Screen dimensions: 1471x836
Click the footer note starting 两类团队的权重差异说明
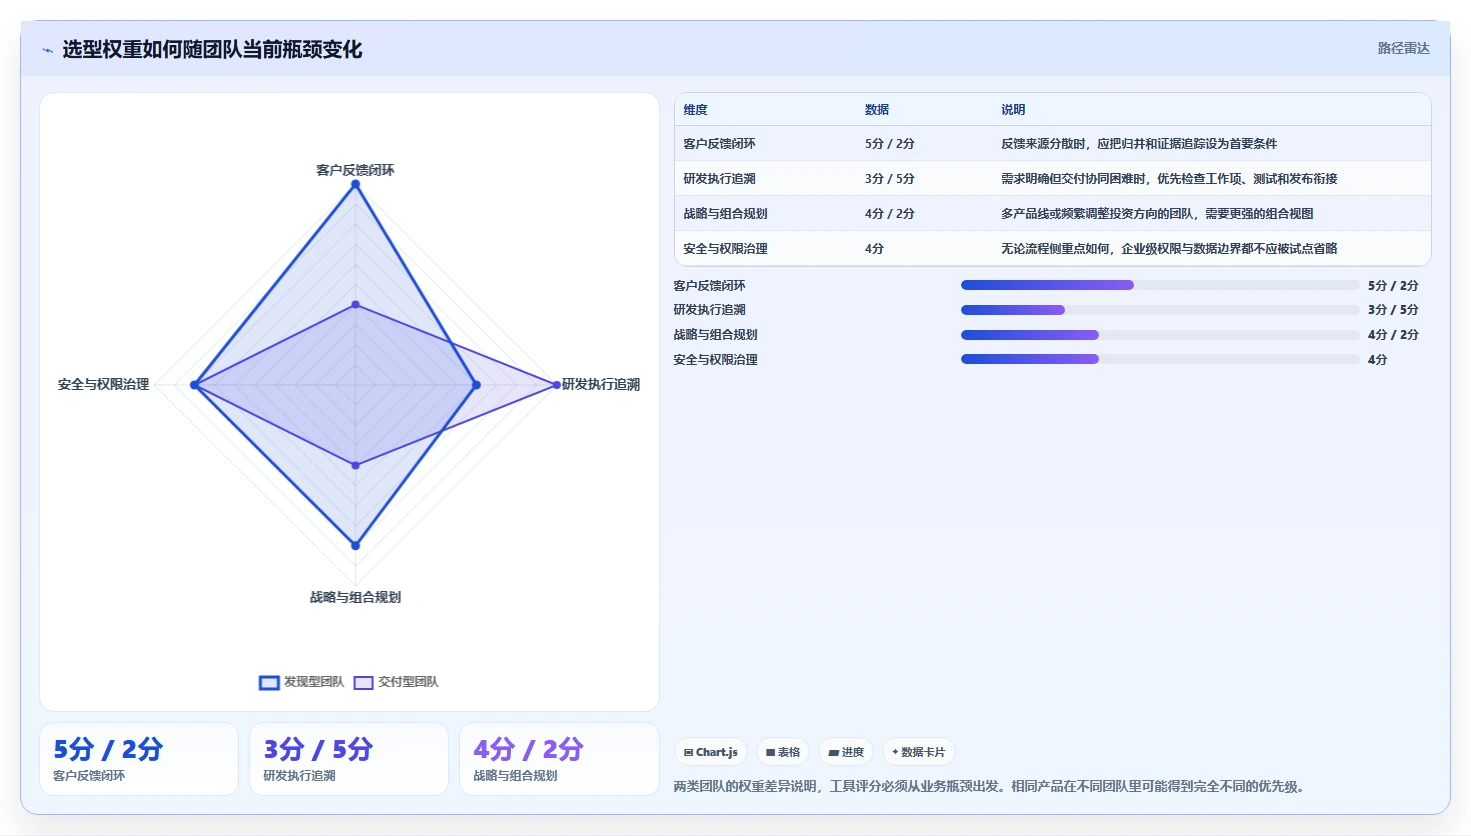pyautogui.click(x=988, y=786)
